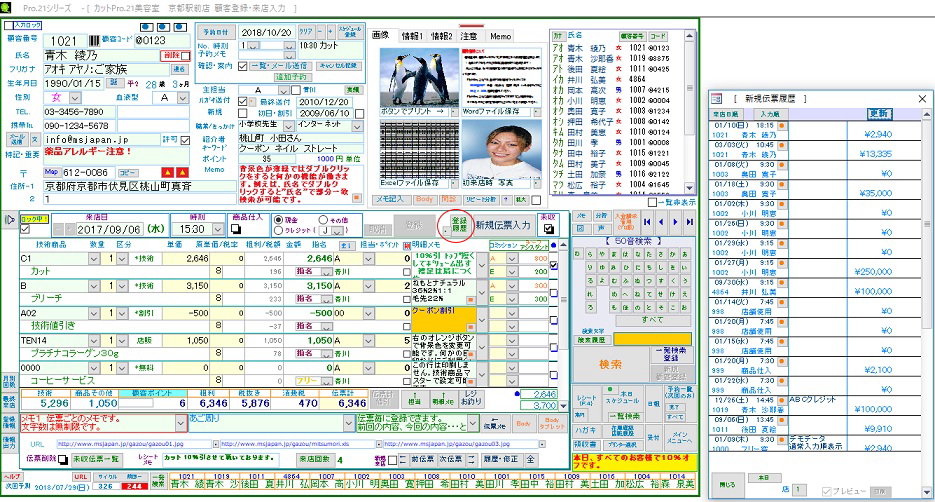Click the 図 button in the side panel

tap(581, 228)
